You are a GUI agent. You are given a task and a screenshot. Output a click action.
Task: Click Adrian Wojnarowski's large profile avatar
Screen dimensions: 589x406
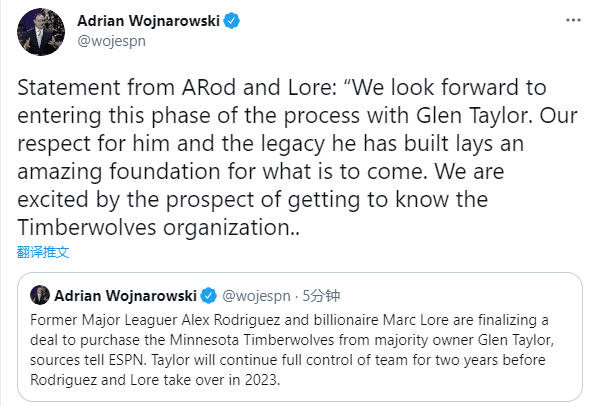pyautogui.click(x=41, y=32)
